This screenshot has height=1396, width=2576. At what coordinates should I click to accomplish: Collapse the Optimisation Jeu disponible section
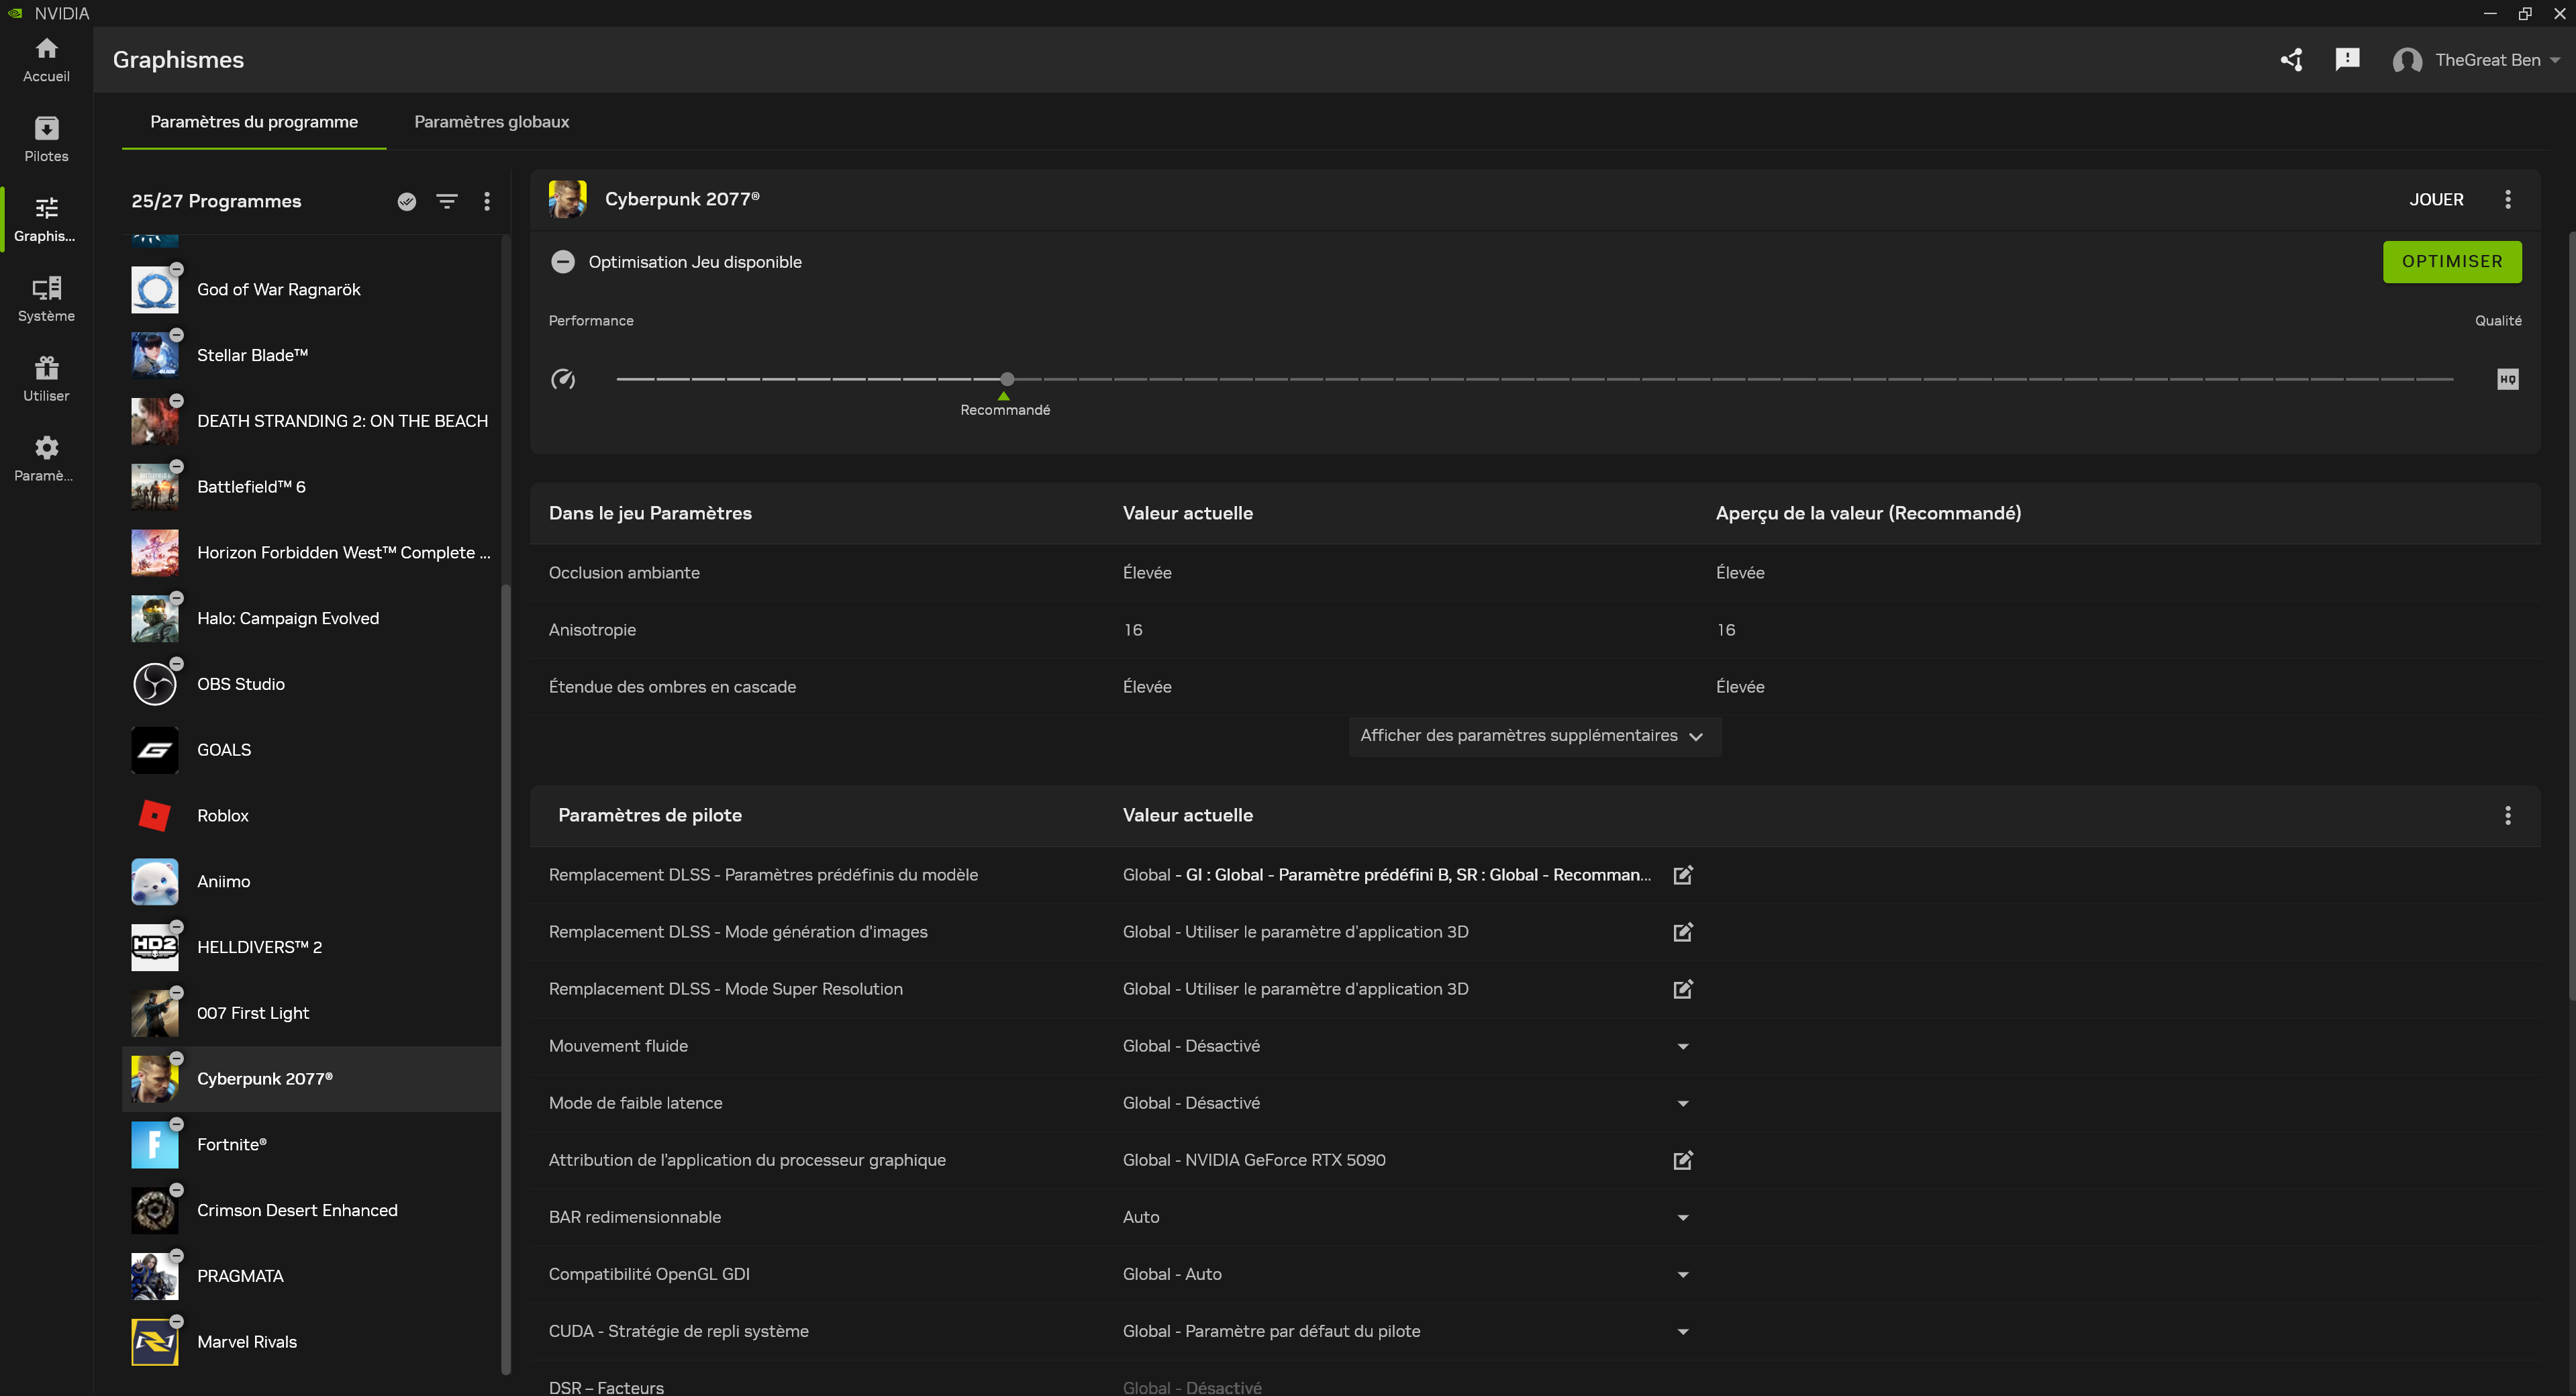563,262
